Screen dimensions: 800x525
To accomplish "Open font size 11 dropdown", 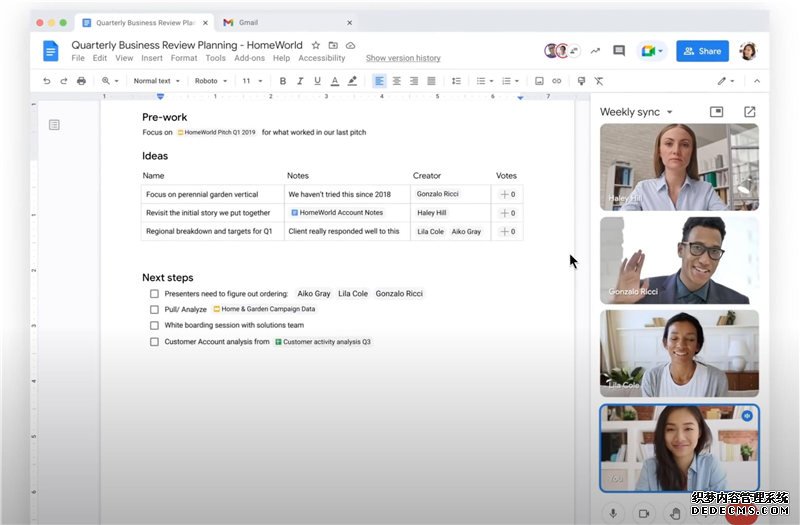I will [x=252, y=81].
